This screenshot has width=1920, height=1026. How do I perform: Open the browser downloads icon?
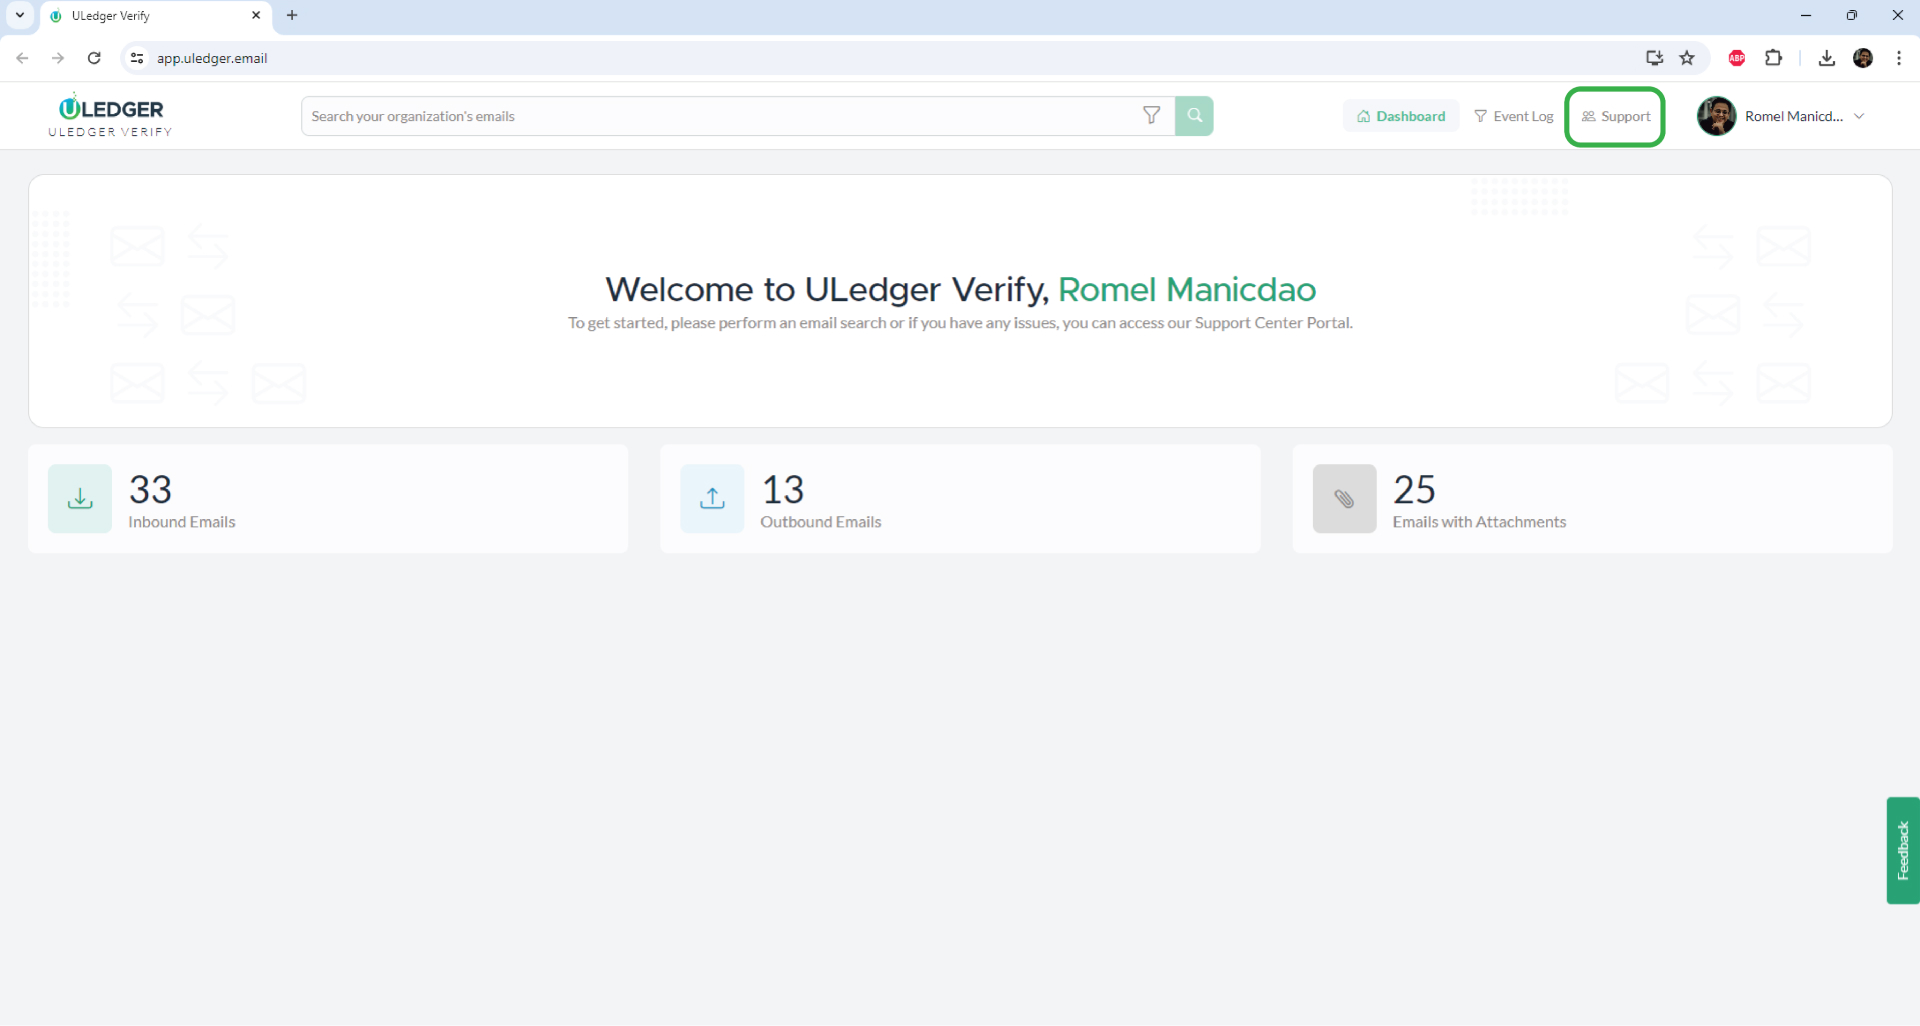(1826, 58)
